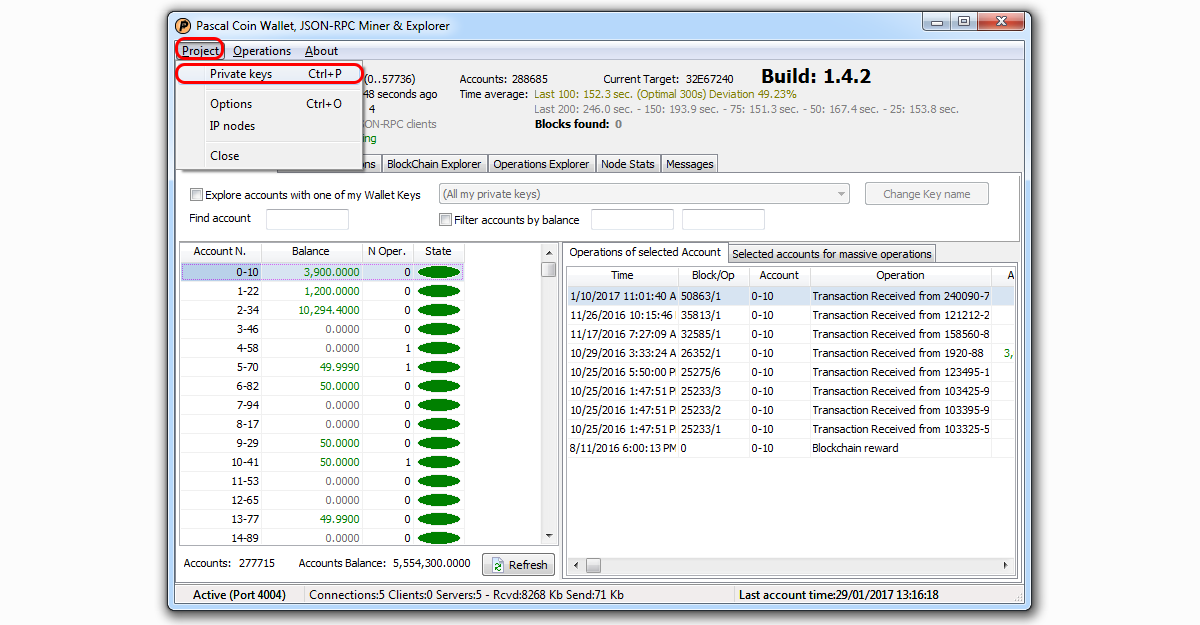Image resolution: width=1200 pixels, height=625 pixels.
Task: Tick the Filter accounts by balance checkbox
Action: coord(446,220)
